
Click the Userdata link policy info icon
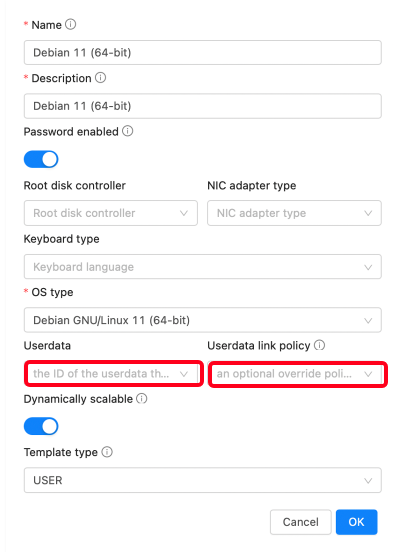pyautogui.click(x=319, y=345)
